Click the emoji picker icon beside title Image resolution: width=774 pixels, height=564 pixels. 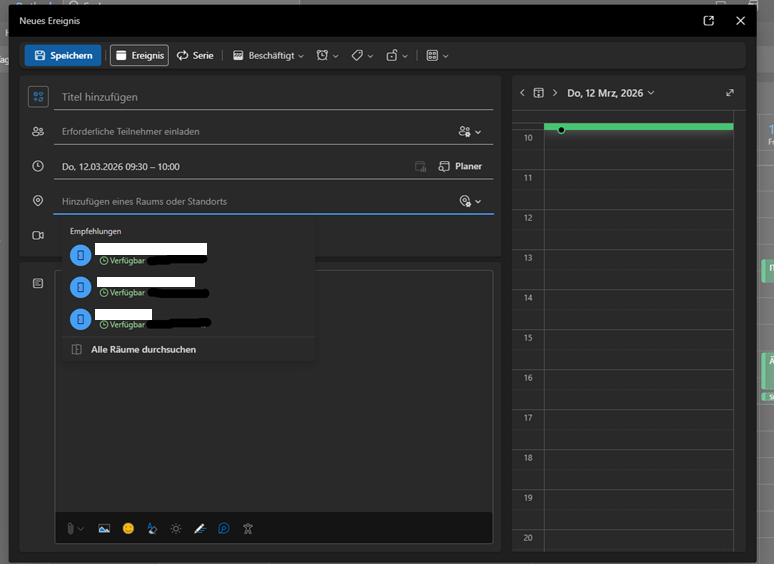[x=39, y=97]
